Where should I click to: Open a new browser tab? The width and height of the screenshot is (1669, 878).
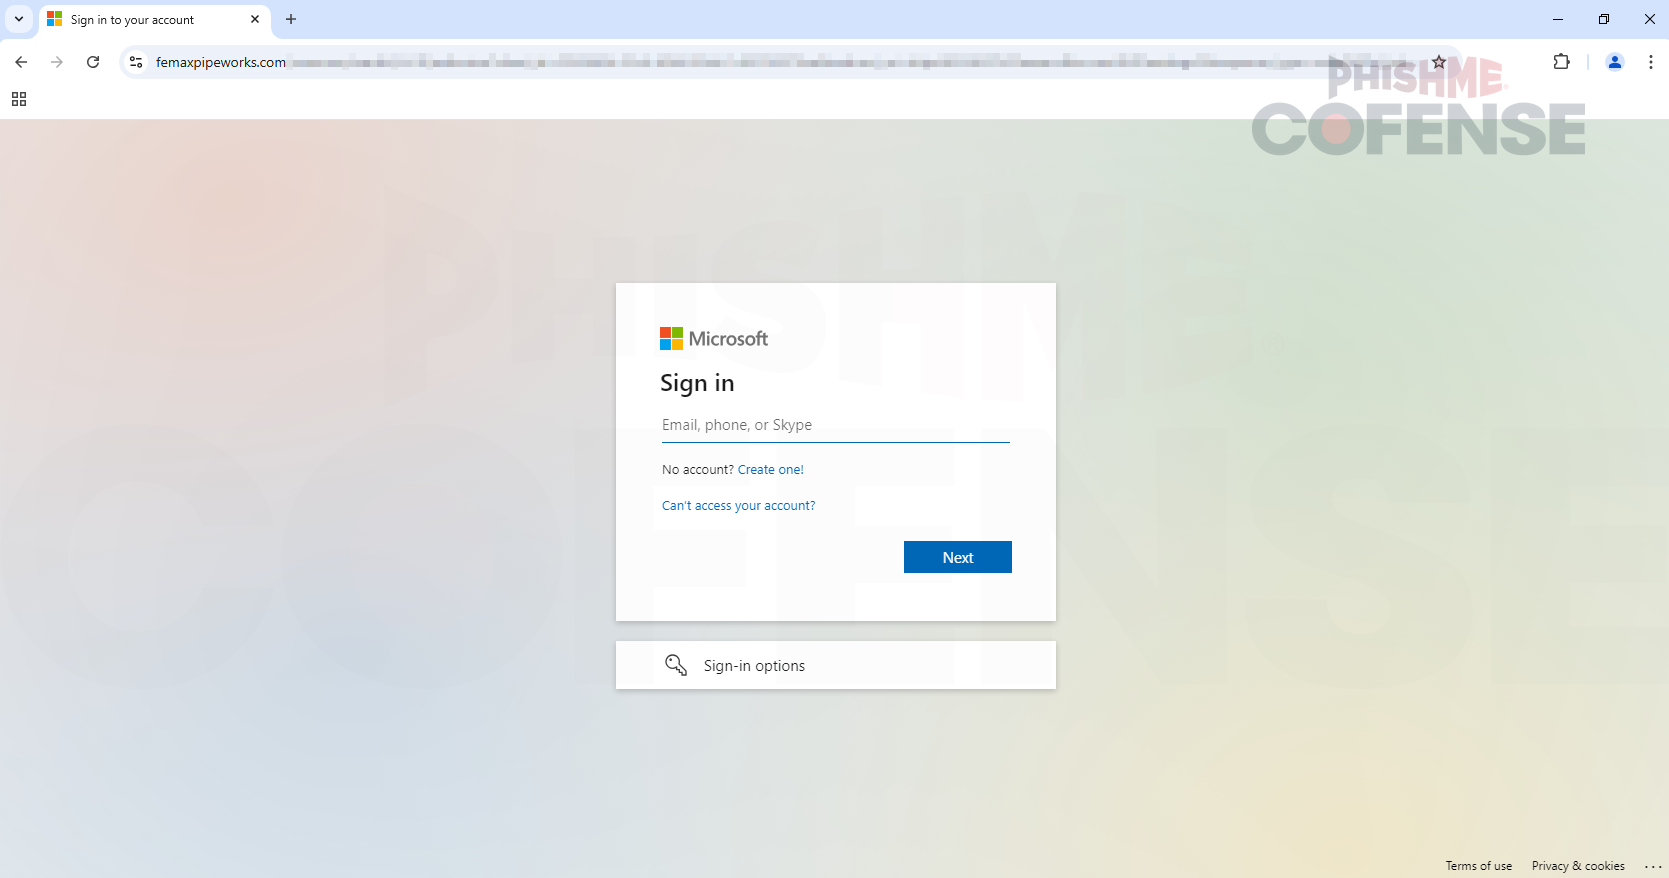[291, 19]
